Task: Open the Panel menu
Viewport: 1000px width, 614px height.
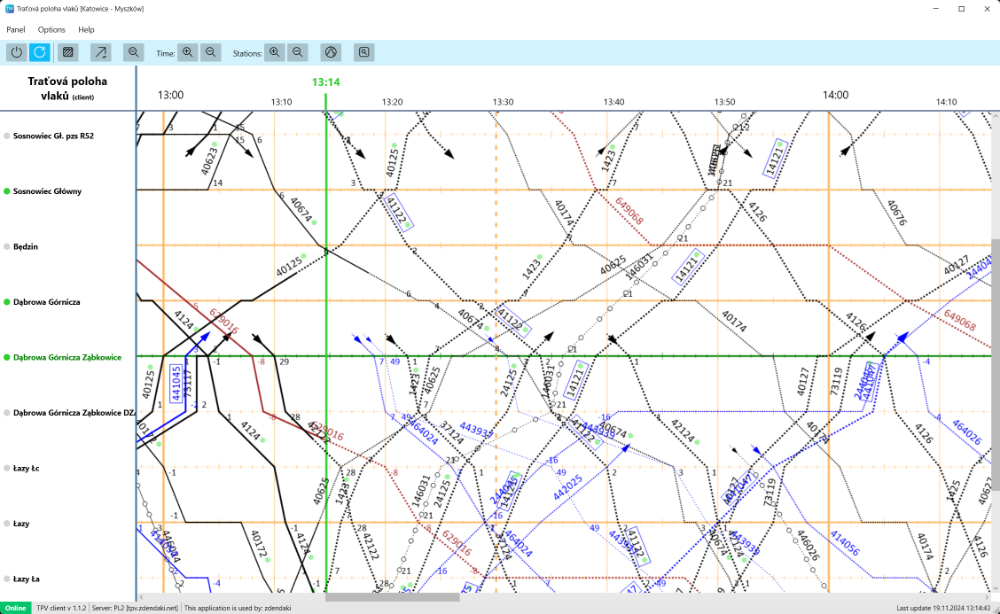Action: tap(16, 30)
